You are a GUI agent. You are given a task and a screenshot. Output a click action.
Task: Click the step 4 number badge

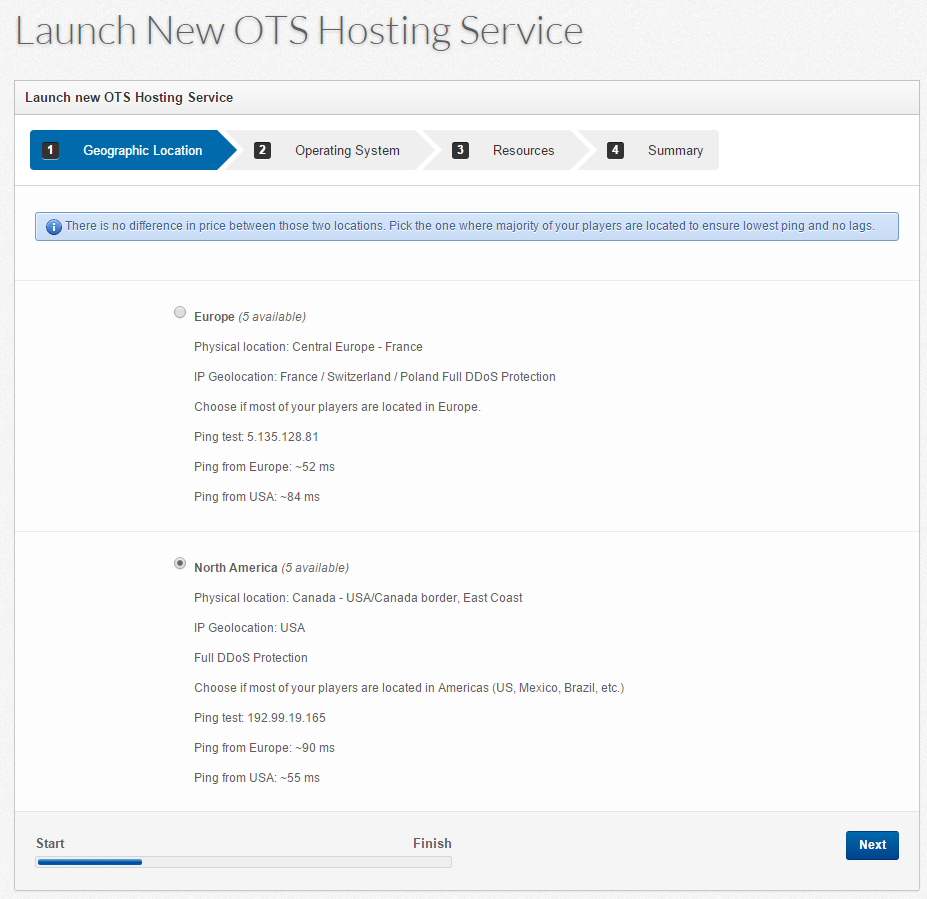(615, 150)
